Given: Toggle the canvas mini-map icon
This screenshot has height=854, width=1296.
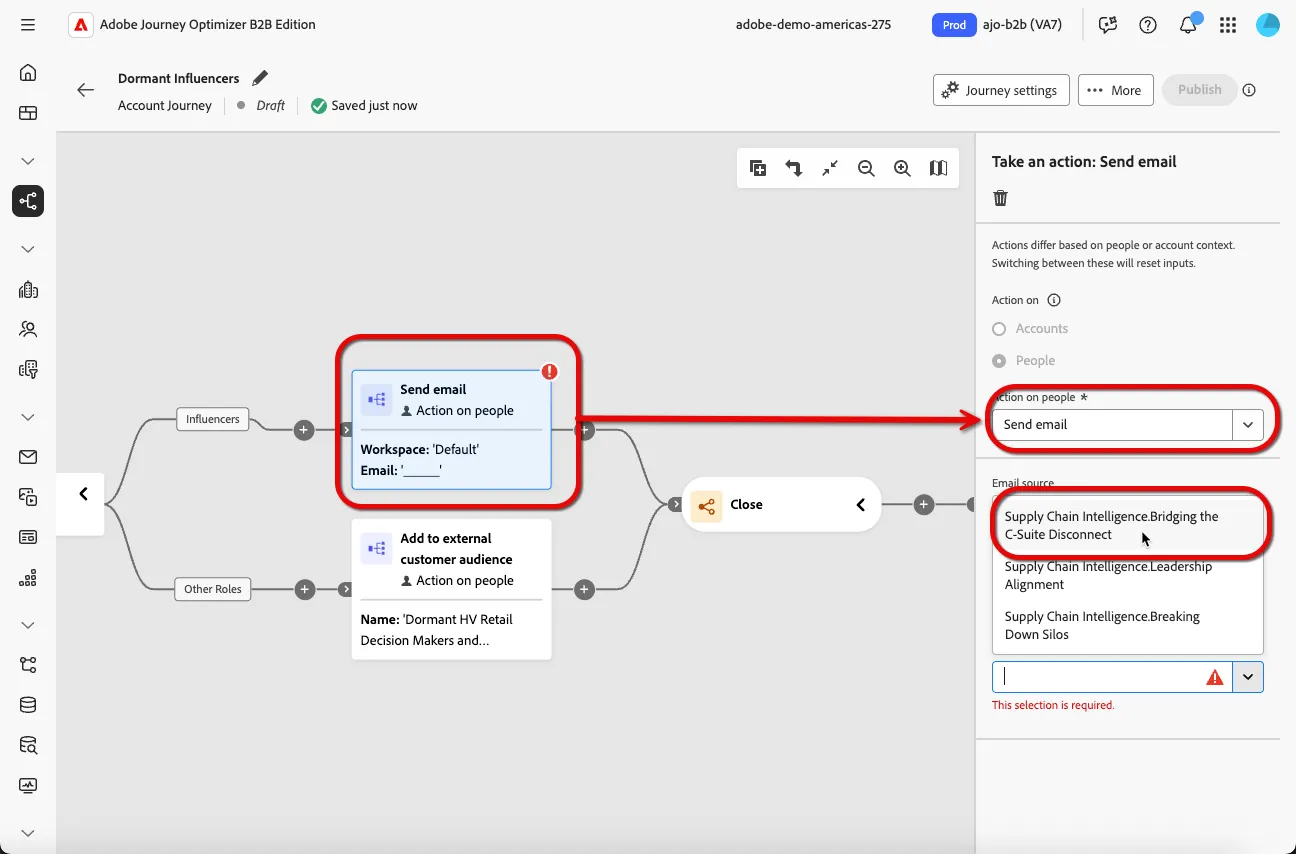Looking at the screenshot, I should pos(938,168).
